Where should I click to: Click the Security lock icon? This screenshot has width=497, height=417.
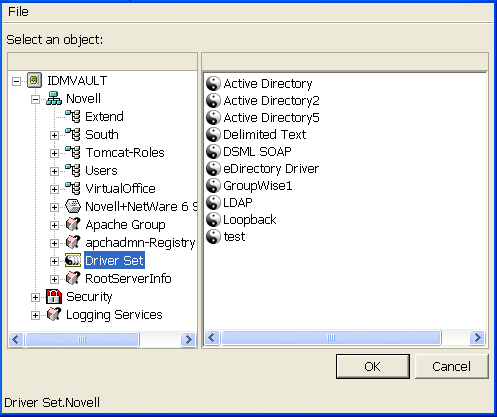pyautogui.click(x=54, y=296)
